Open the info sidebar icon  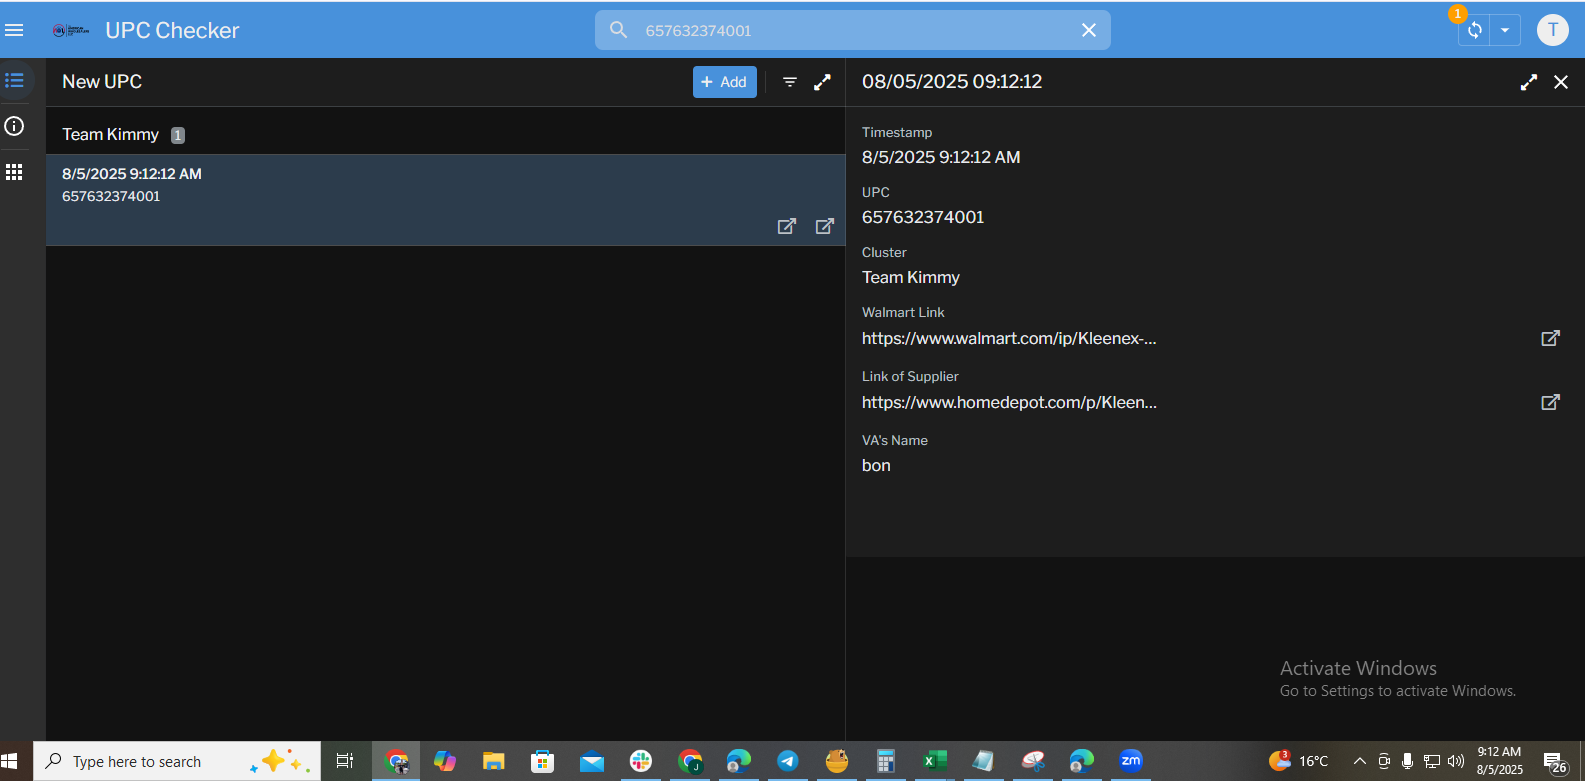tap(14, 126)
